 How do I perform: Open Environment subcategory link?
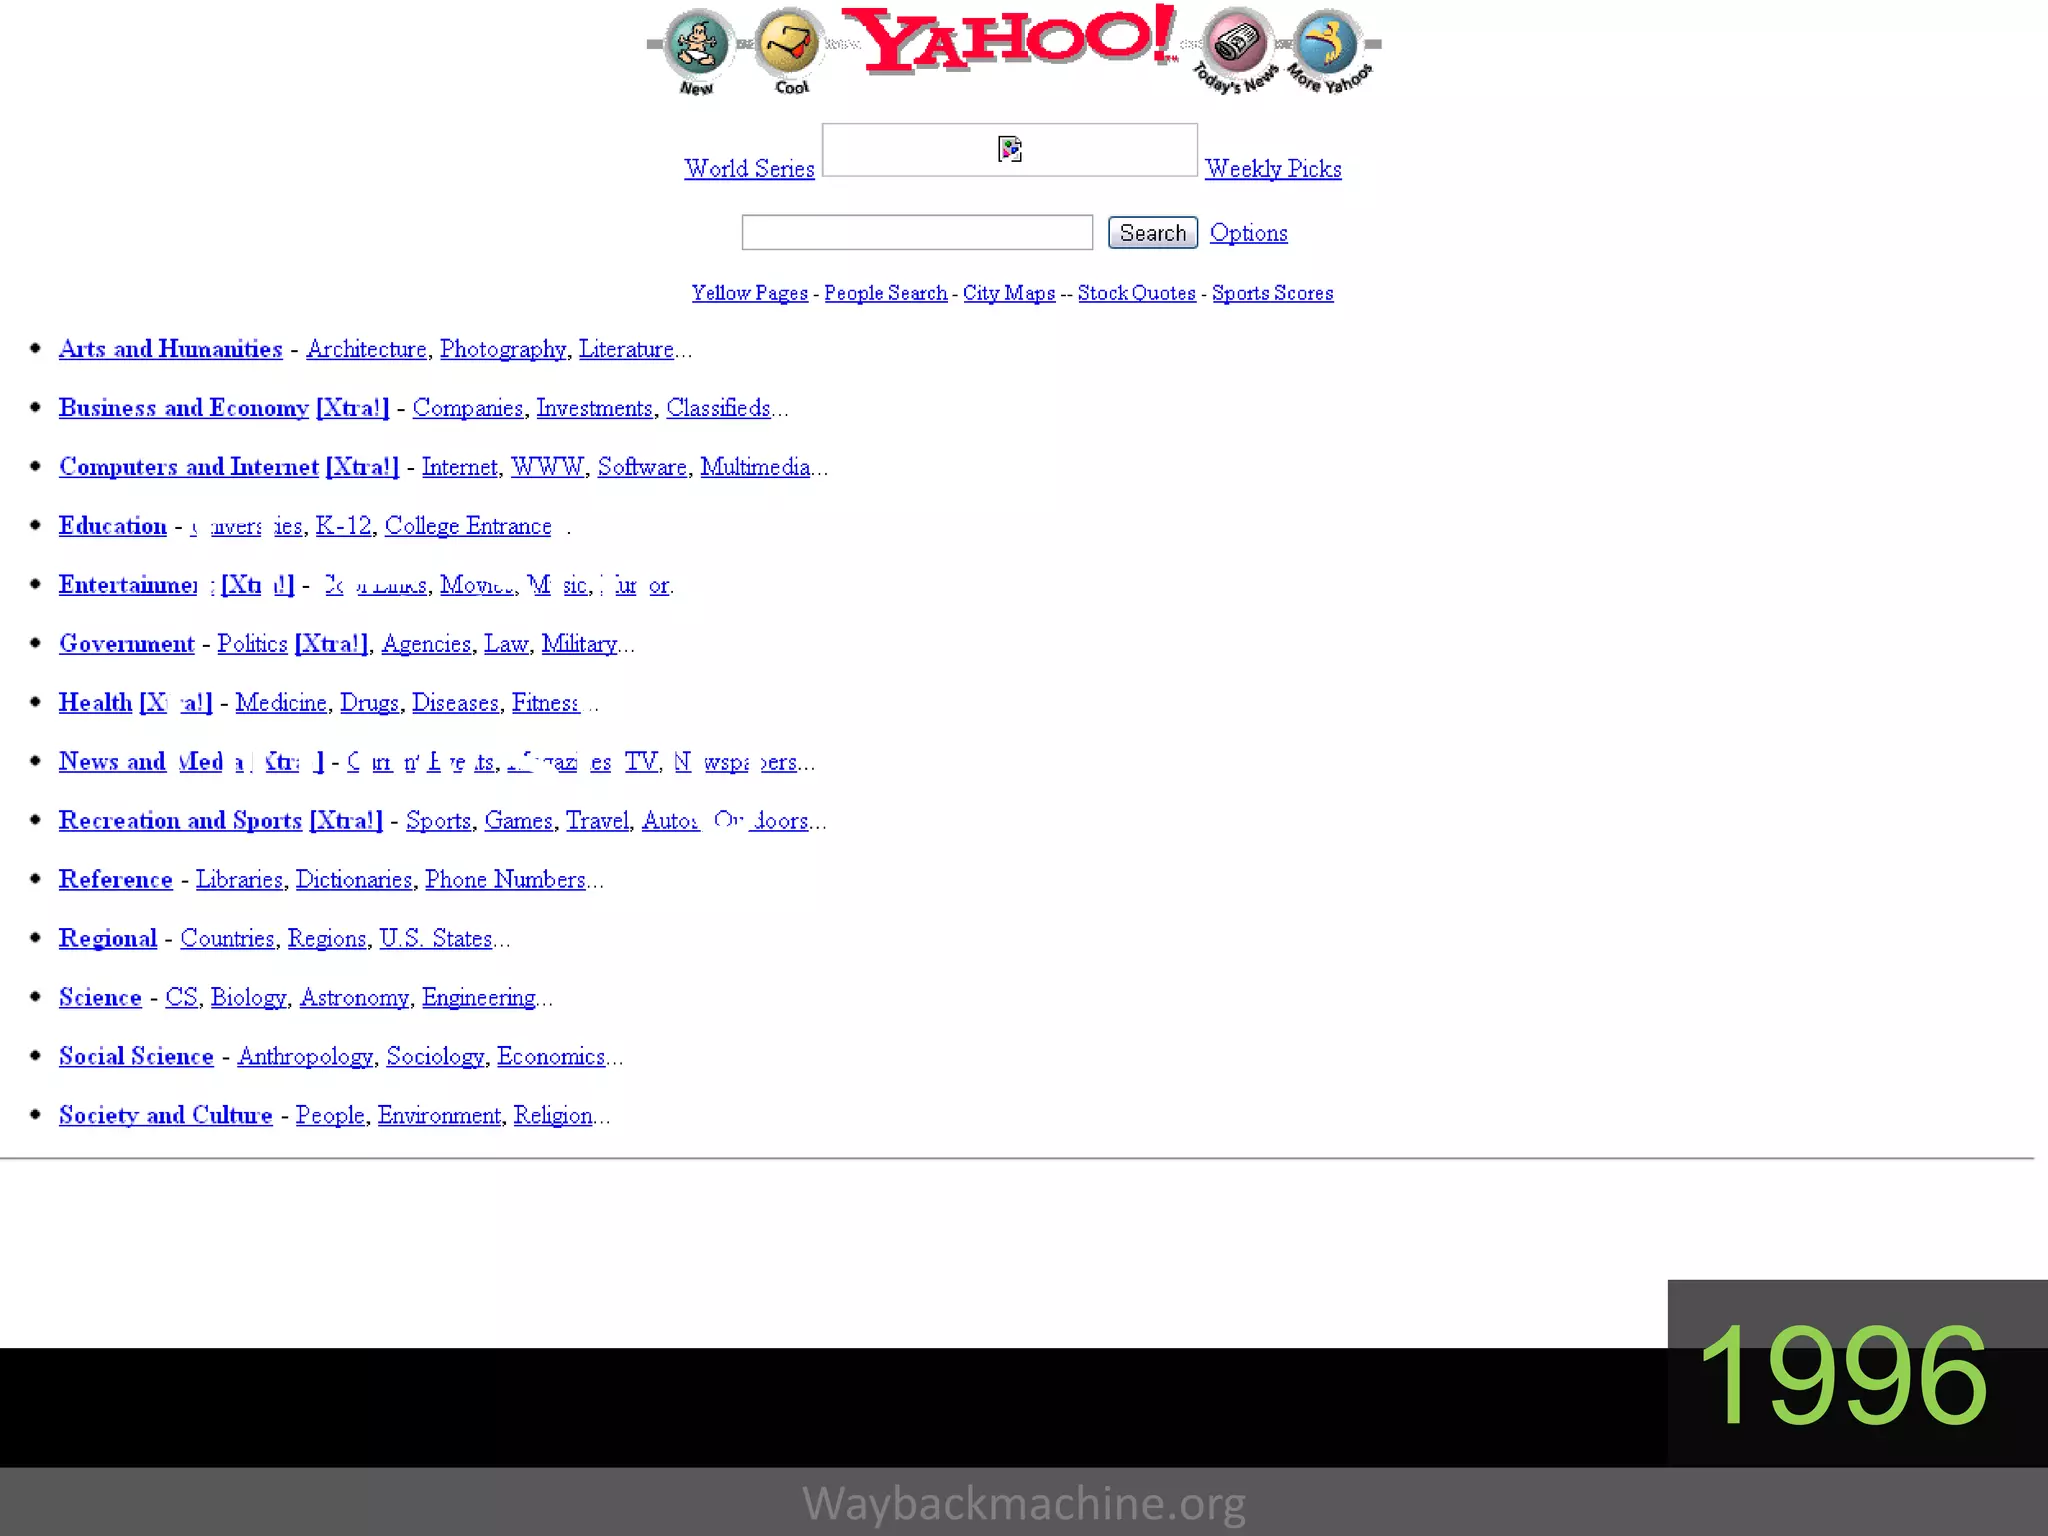[x=439, y=1116]
